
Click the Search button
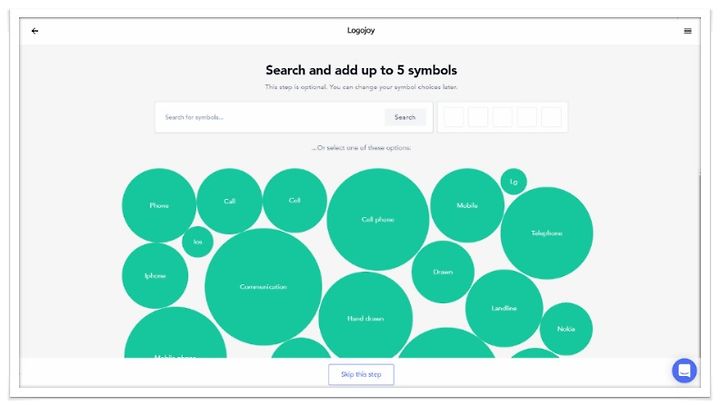coord(405,117)
